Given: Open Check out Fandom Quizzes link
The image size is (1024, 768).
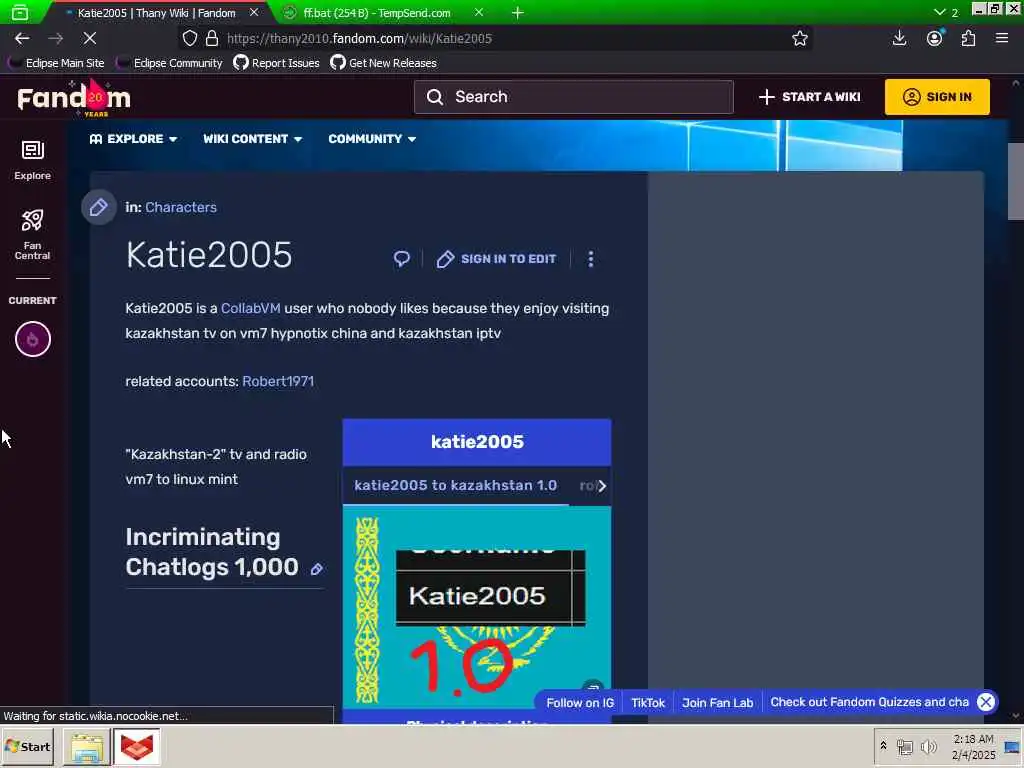Looking at the screenshot, I should click(x=869, y=702).
